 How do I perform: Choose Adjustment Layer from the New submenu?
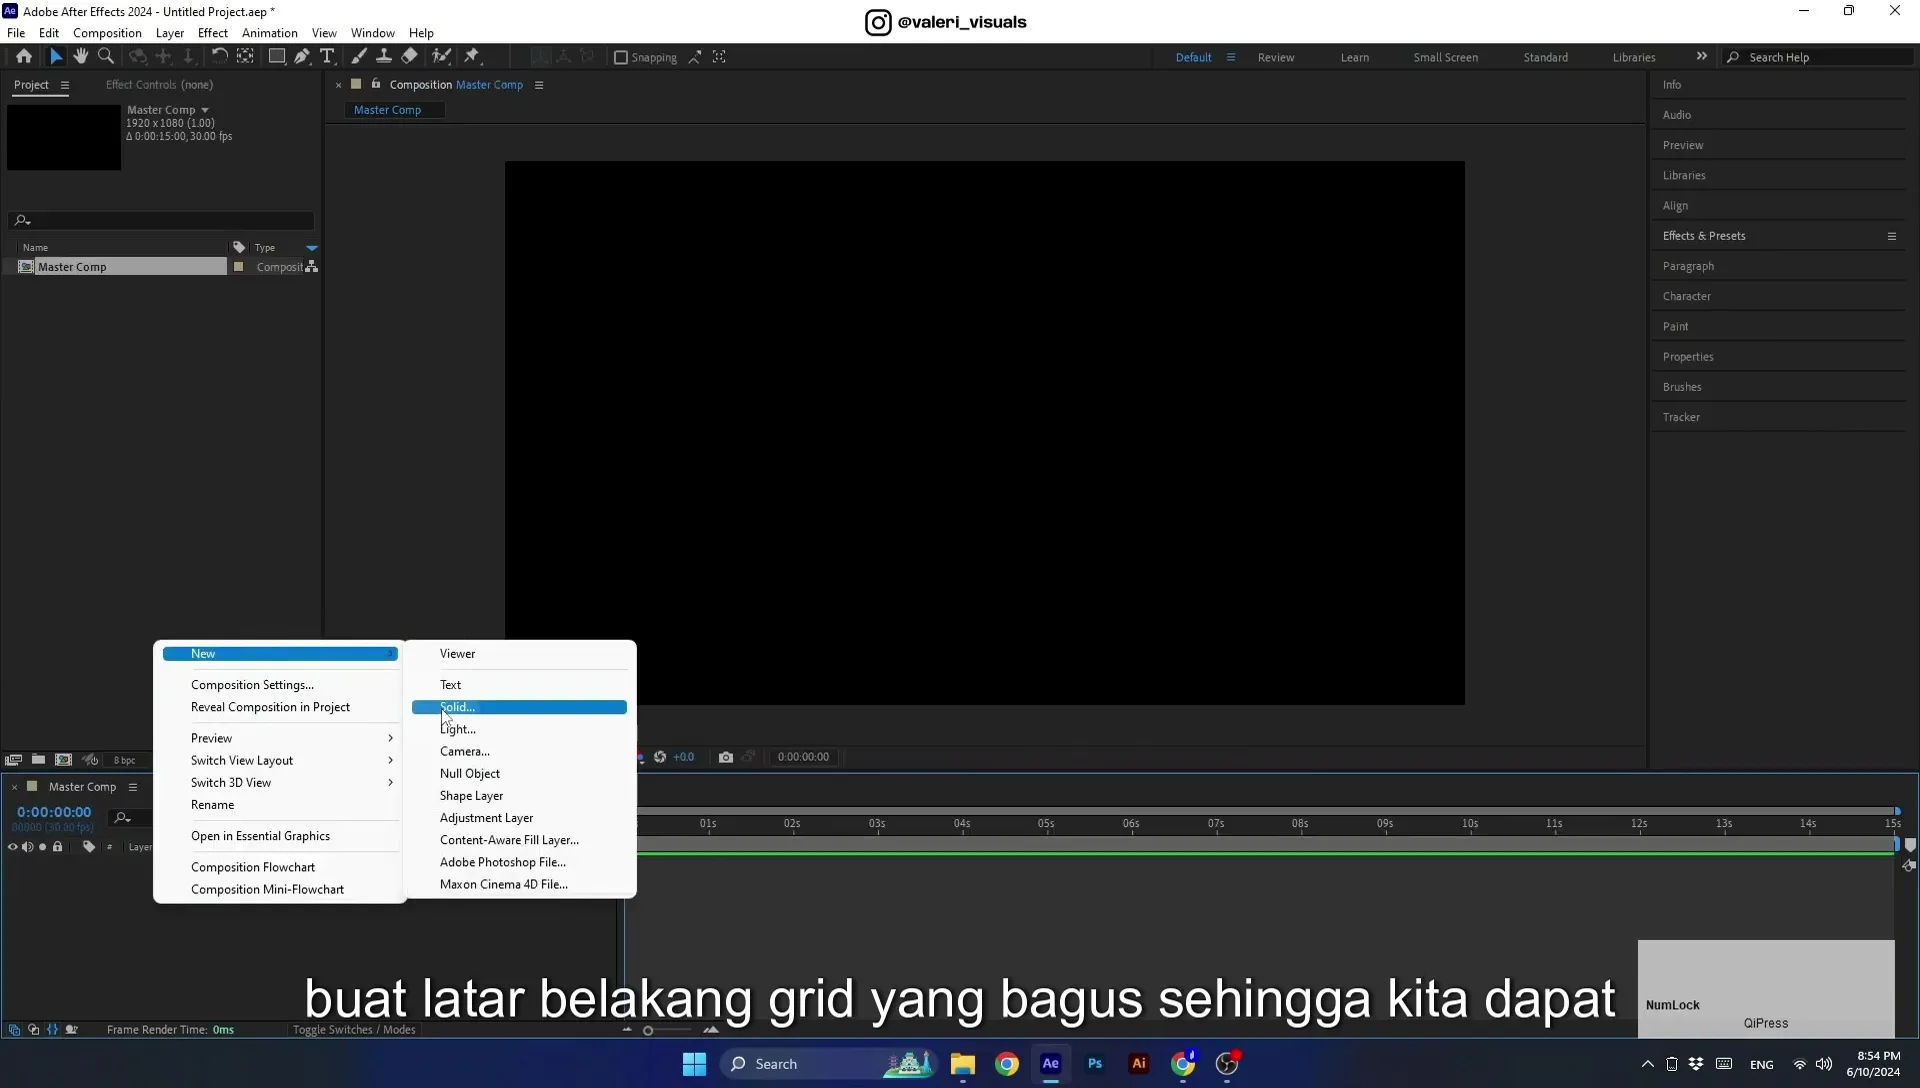tap(519, 818)
